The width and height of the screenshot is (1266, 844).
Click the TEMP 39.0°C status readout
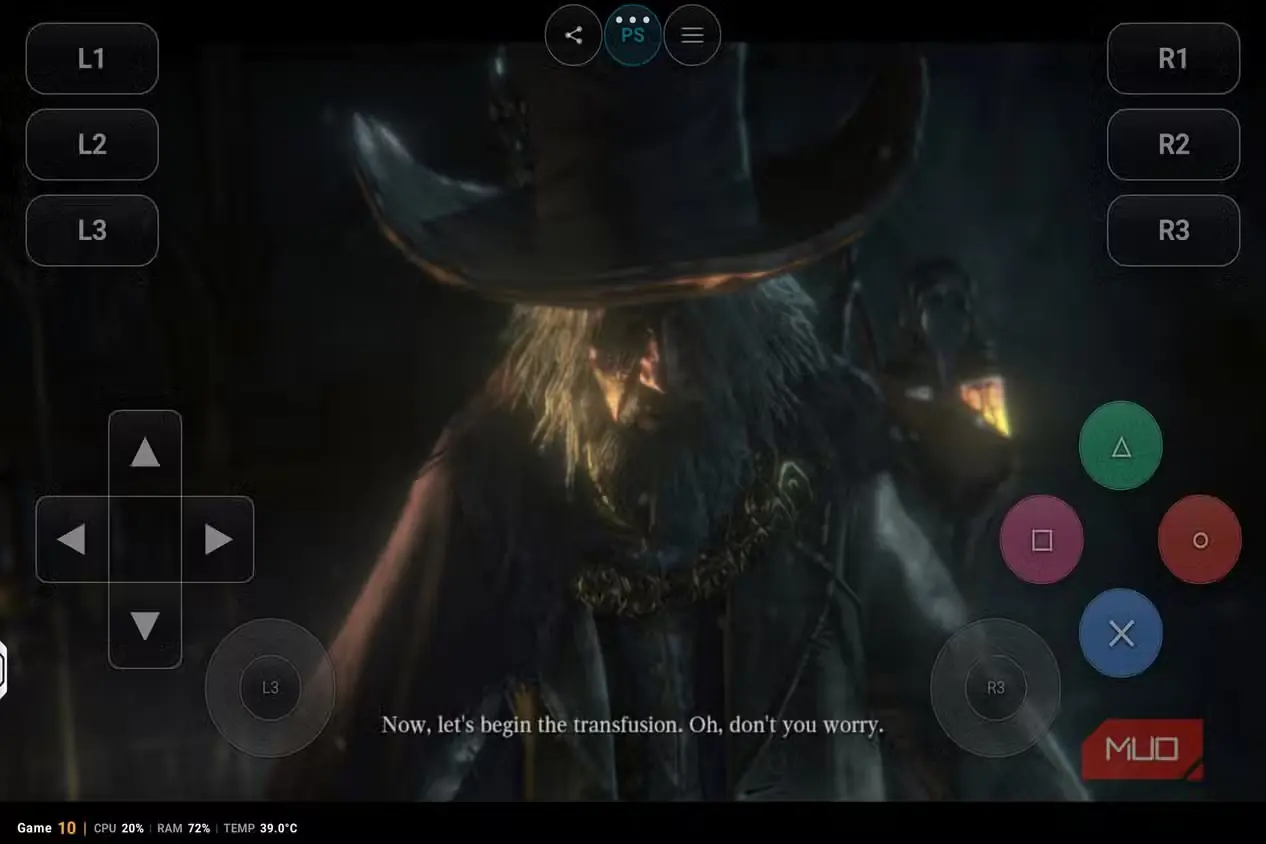coord(260,828)
